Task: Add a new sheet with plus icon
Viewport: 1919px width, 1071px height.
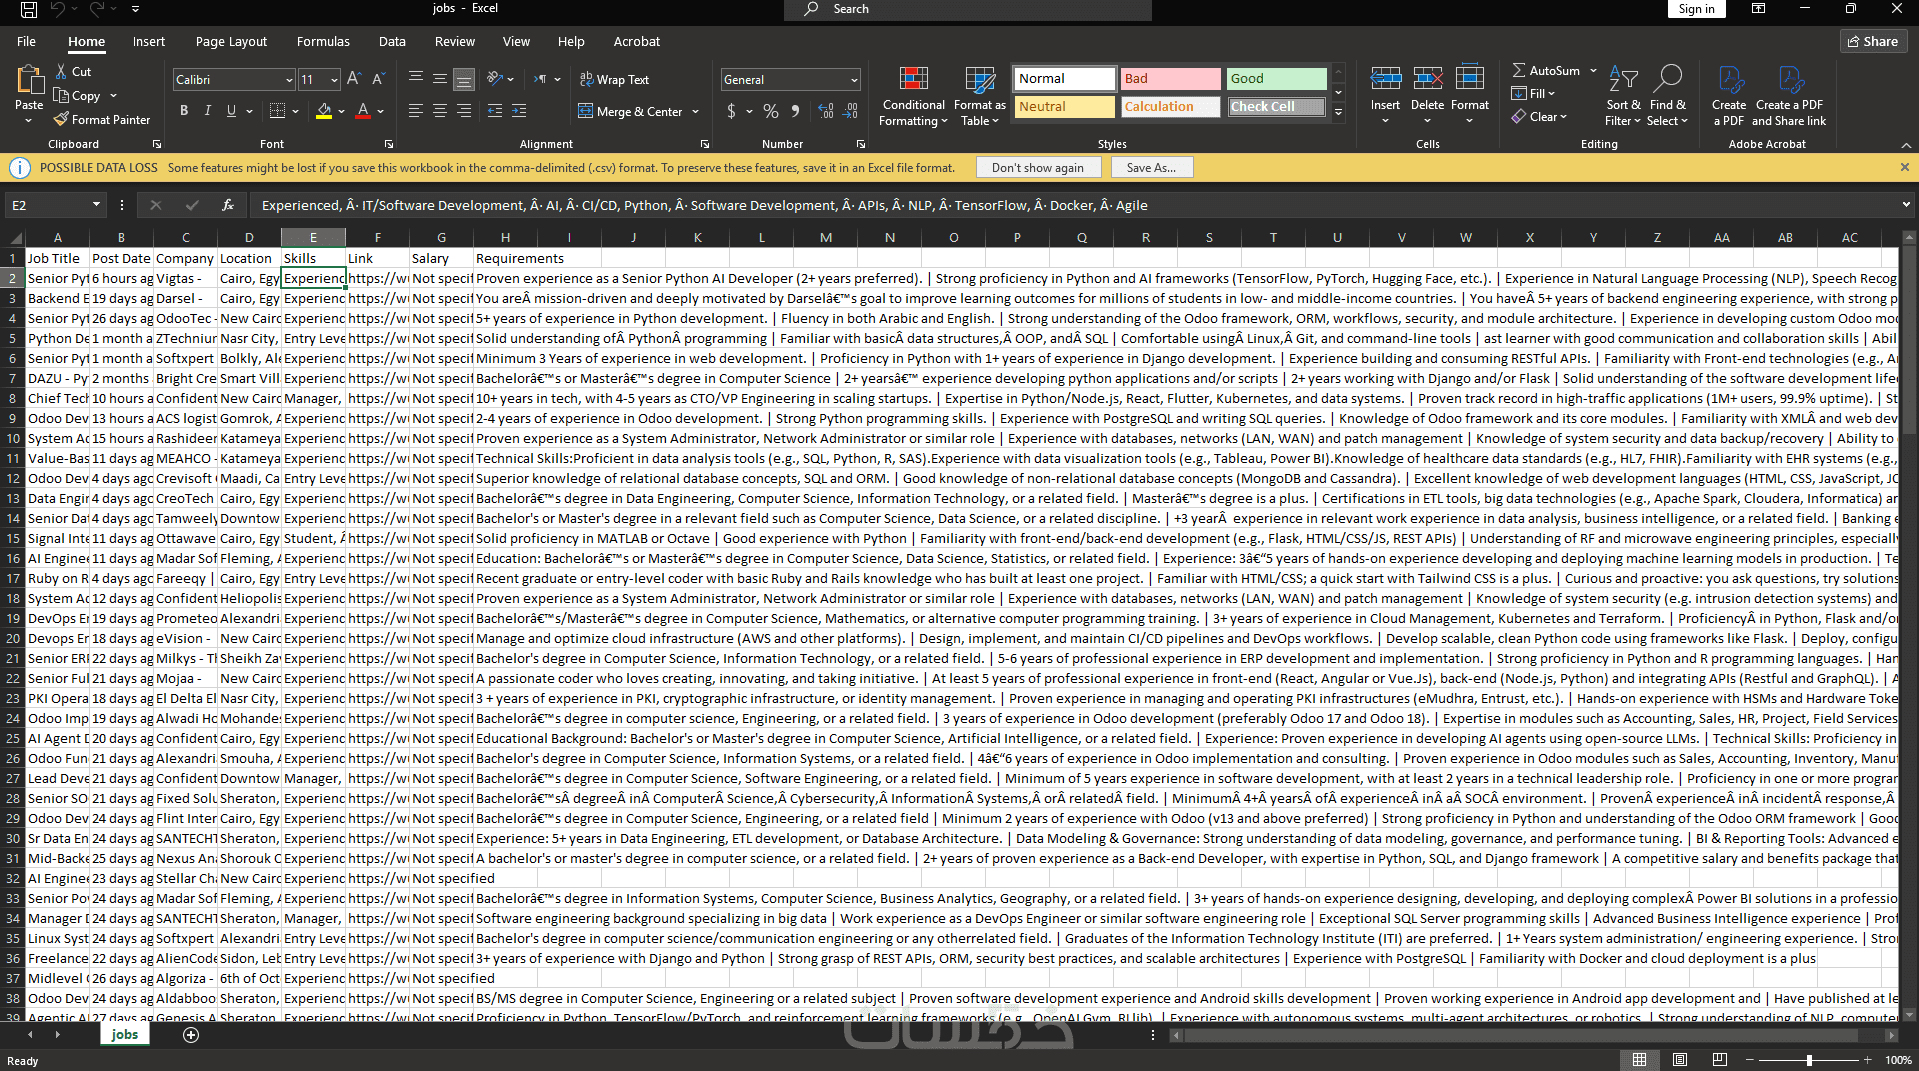Action: (191, 1035)
